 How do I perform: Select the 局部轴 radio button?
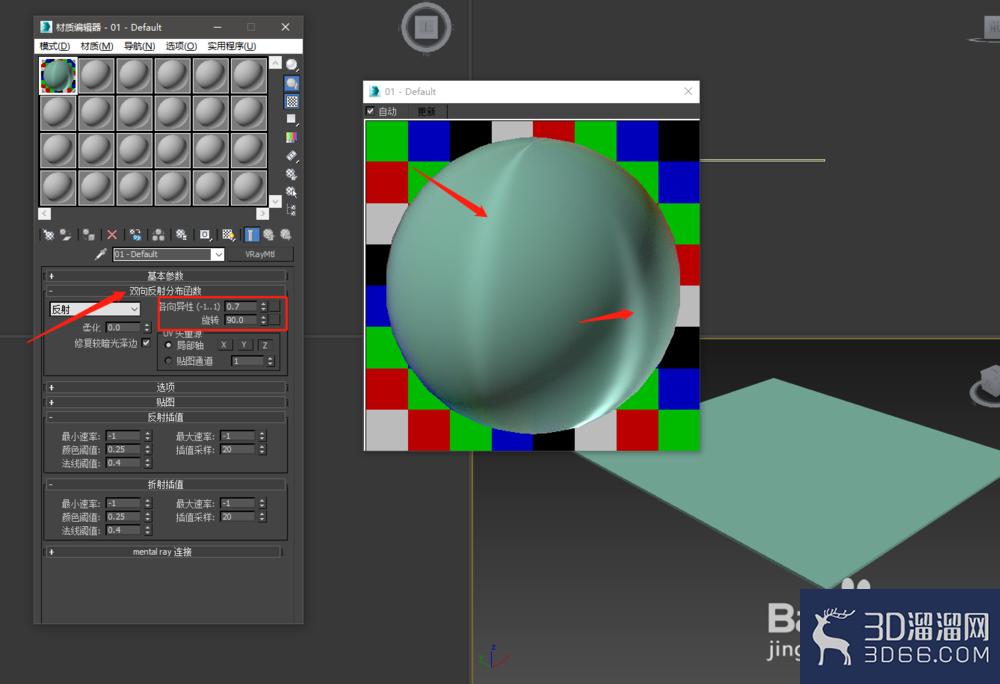pyautogui.click(x=168, y=345)
